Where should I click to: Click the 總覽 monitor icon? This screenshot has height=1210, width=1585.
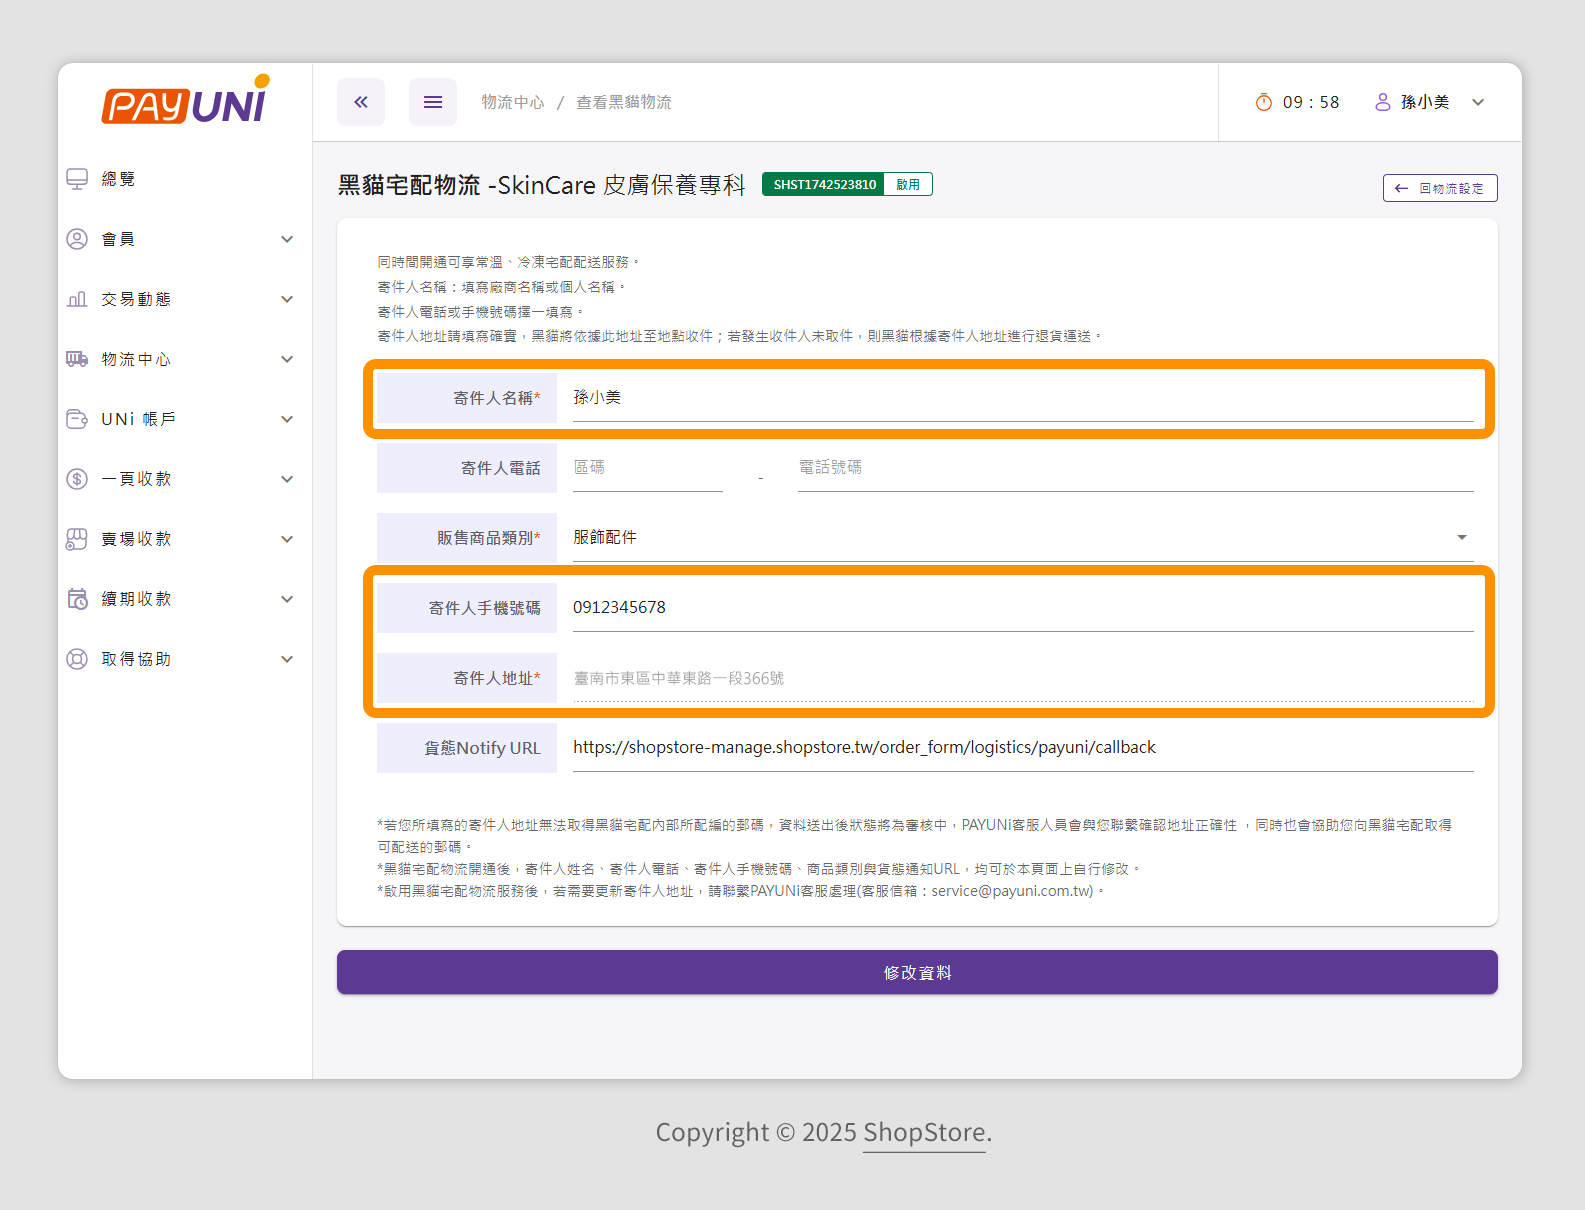point(77,179)
